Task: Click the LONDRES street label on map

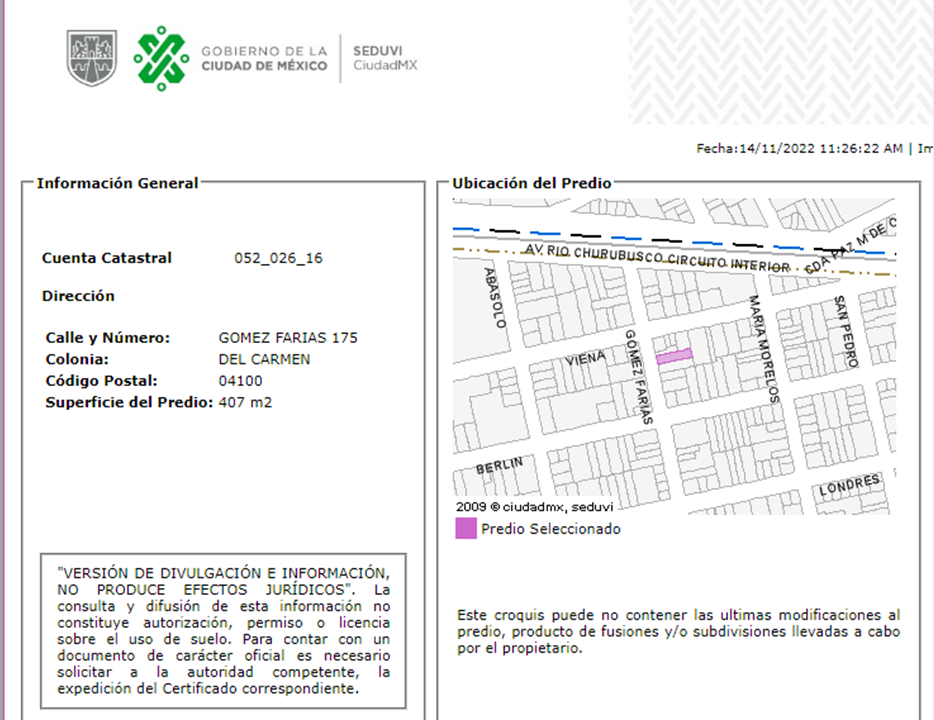Action: point(849,485)
